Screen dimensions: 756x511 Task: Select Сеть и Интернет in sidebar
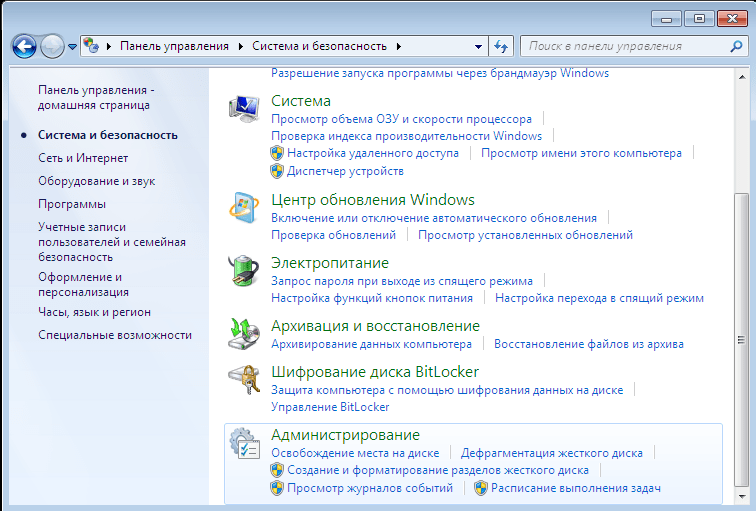point(83,158)
